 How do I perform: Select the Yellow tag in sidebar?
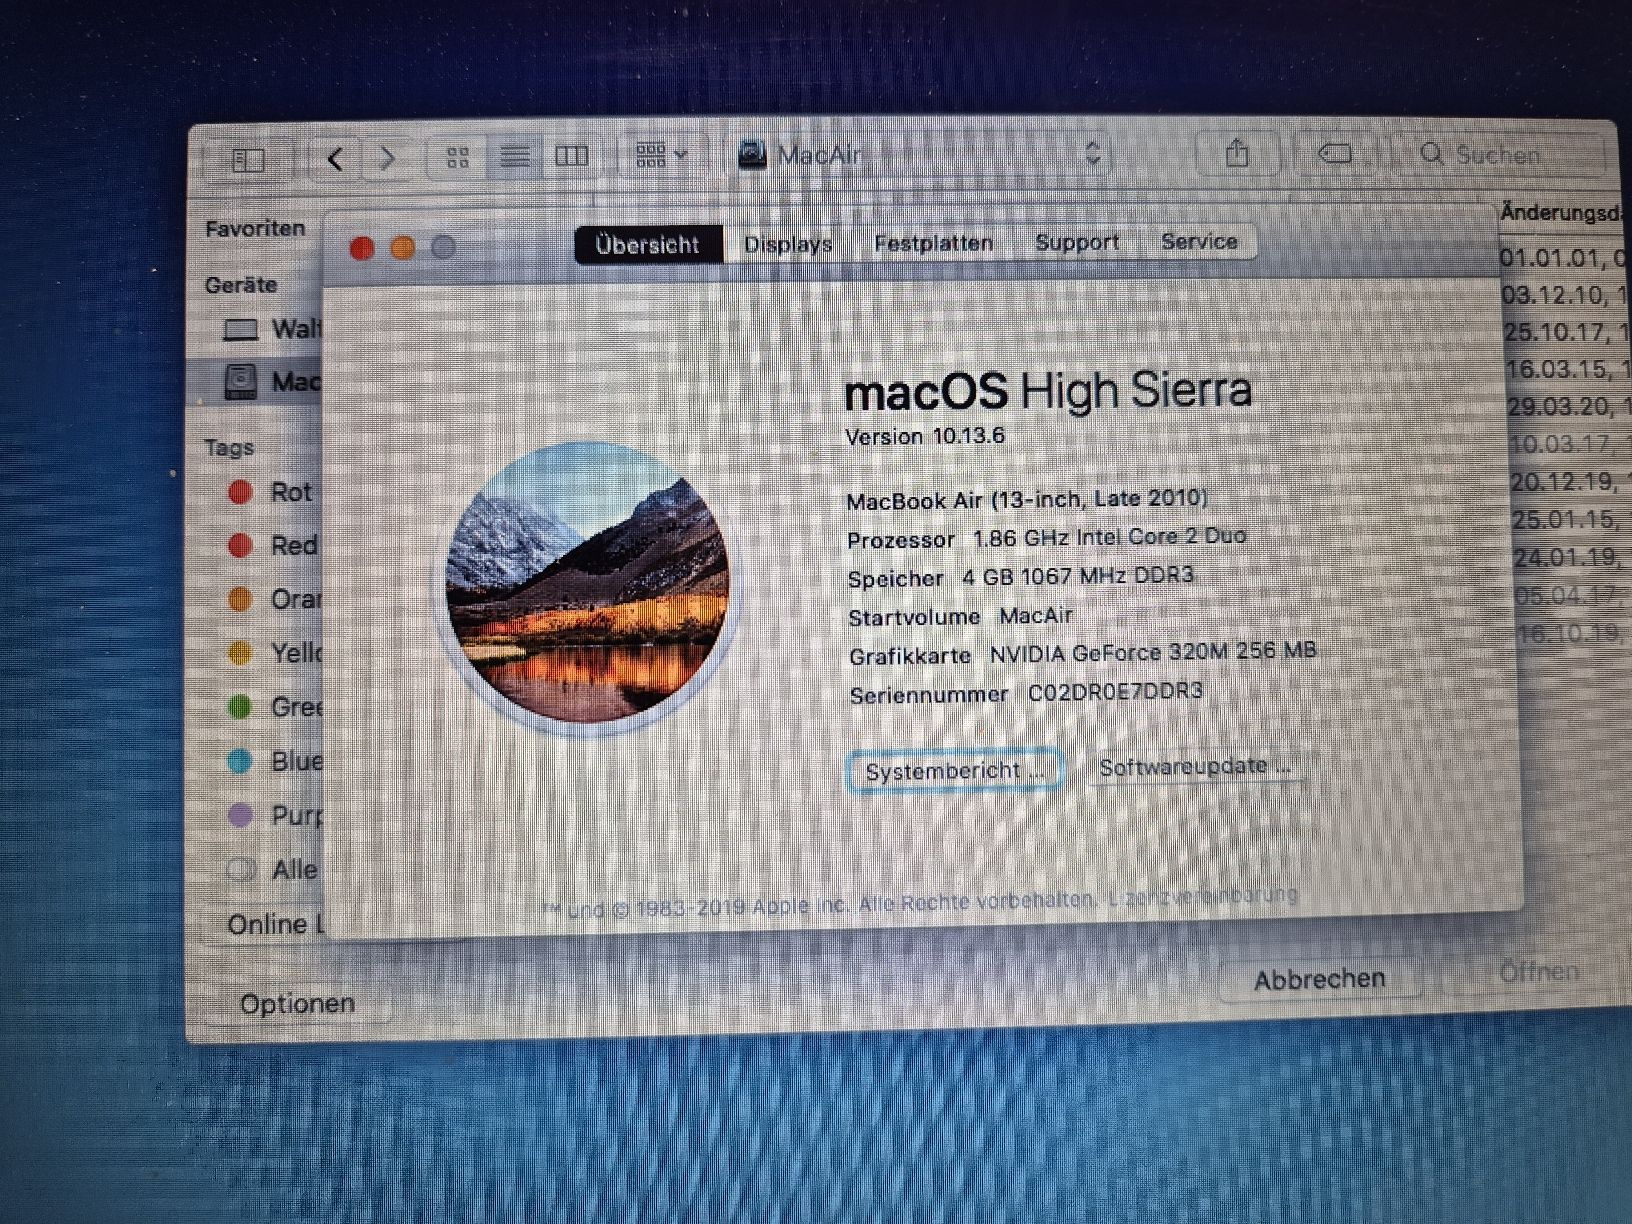click(273, 653)
